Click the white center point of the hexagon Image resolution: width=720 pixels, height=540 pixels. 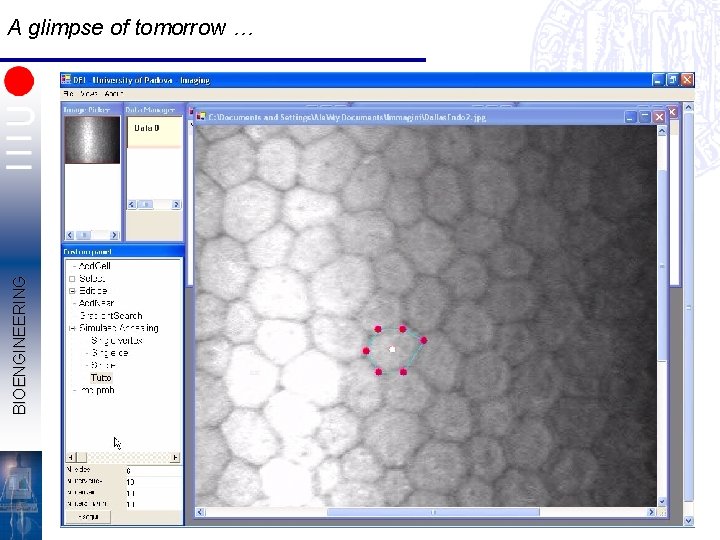coord(392,349)
